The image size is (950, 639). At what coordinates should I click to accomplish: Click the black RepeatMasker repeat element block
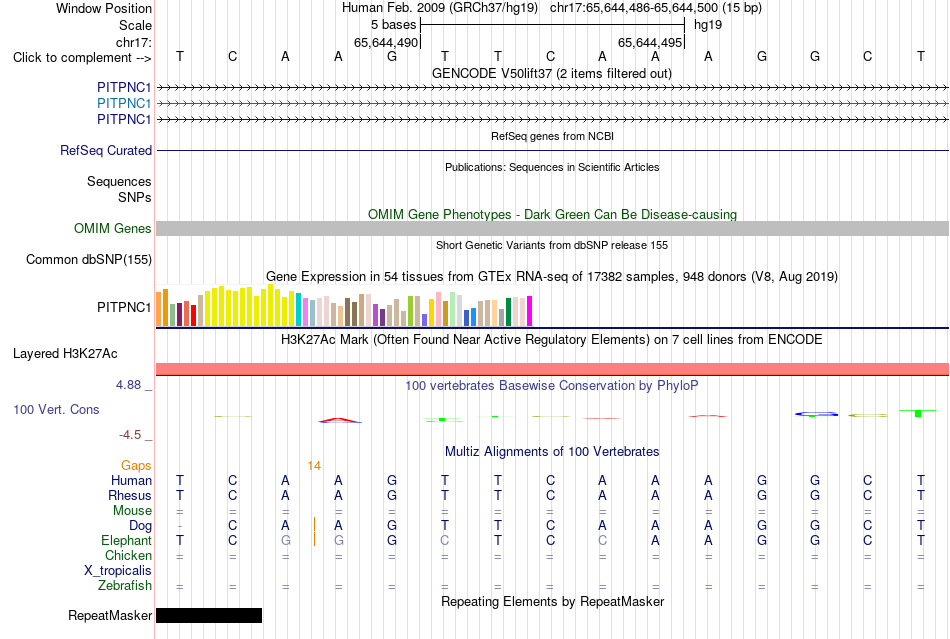[209, 615]
